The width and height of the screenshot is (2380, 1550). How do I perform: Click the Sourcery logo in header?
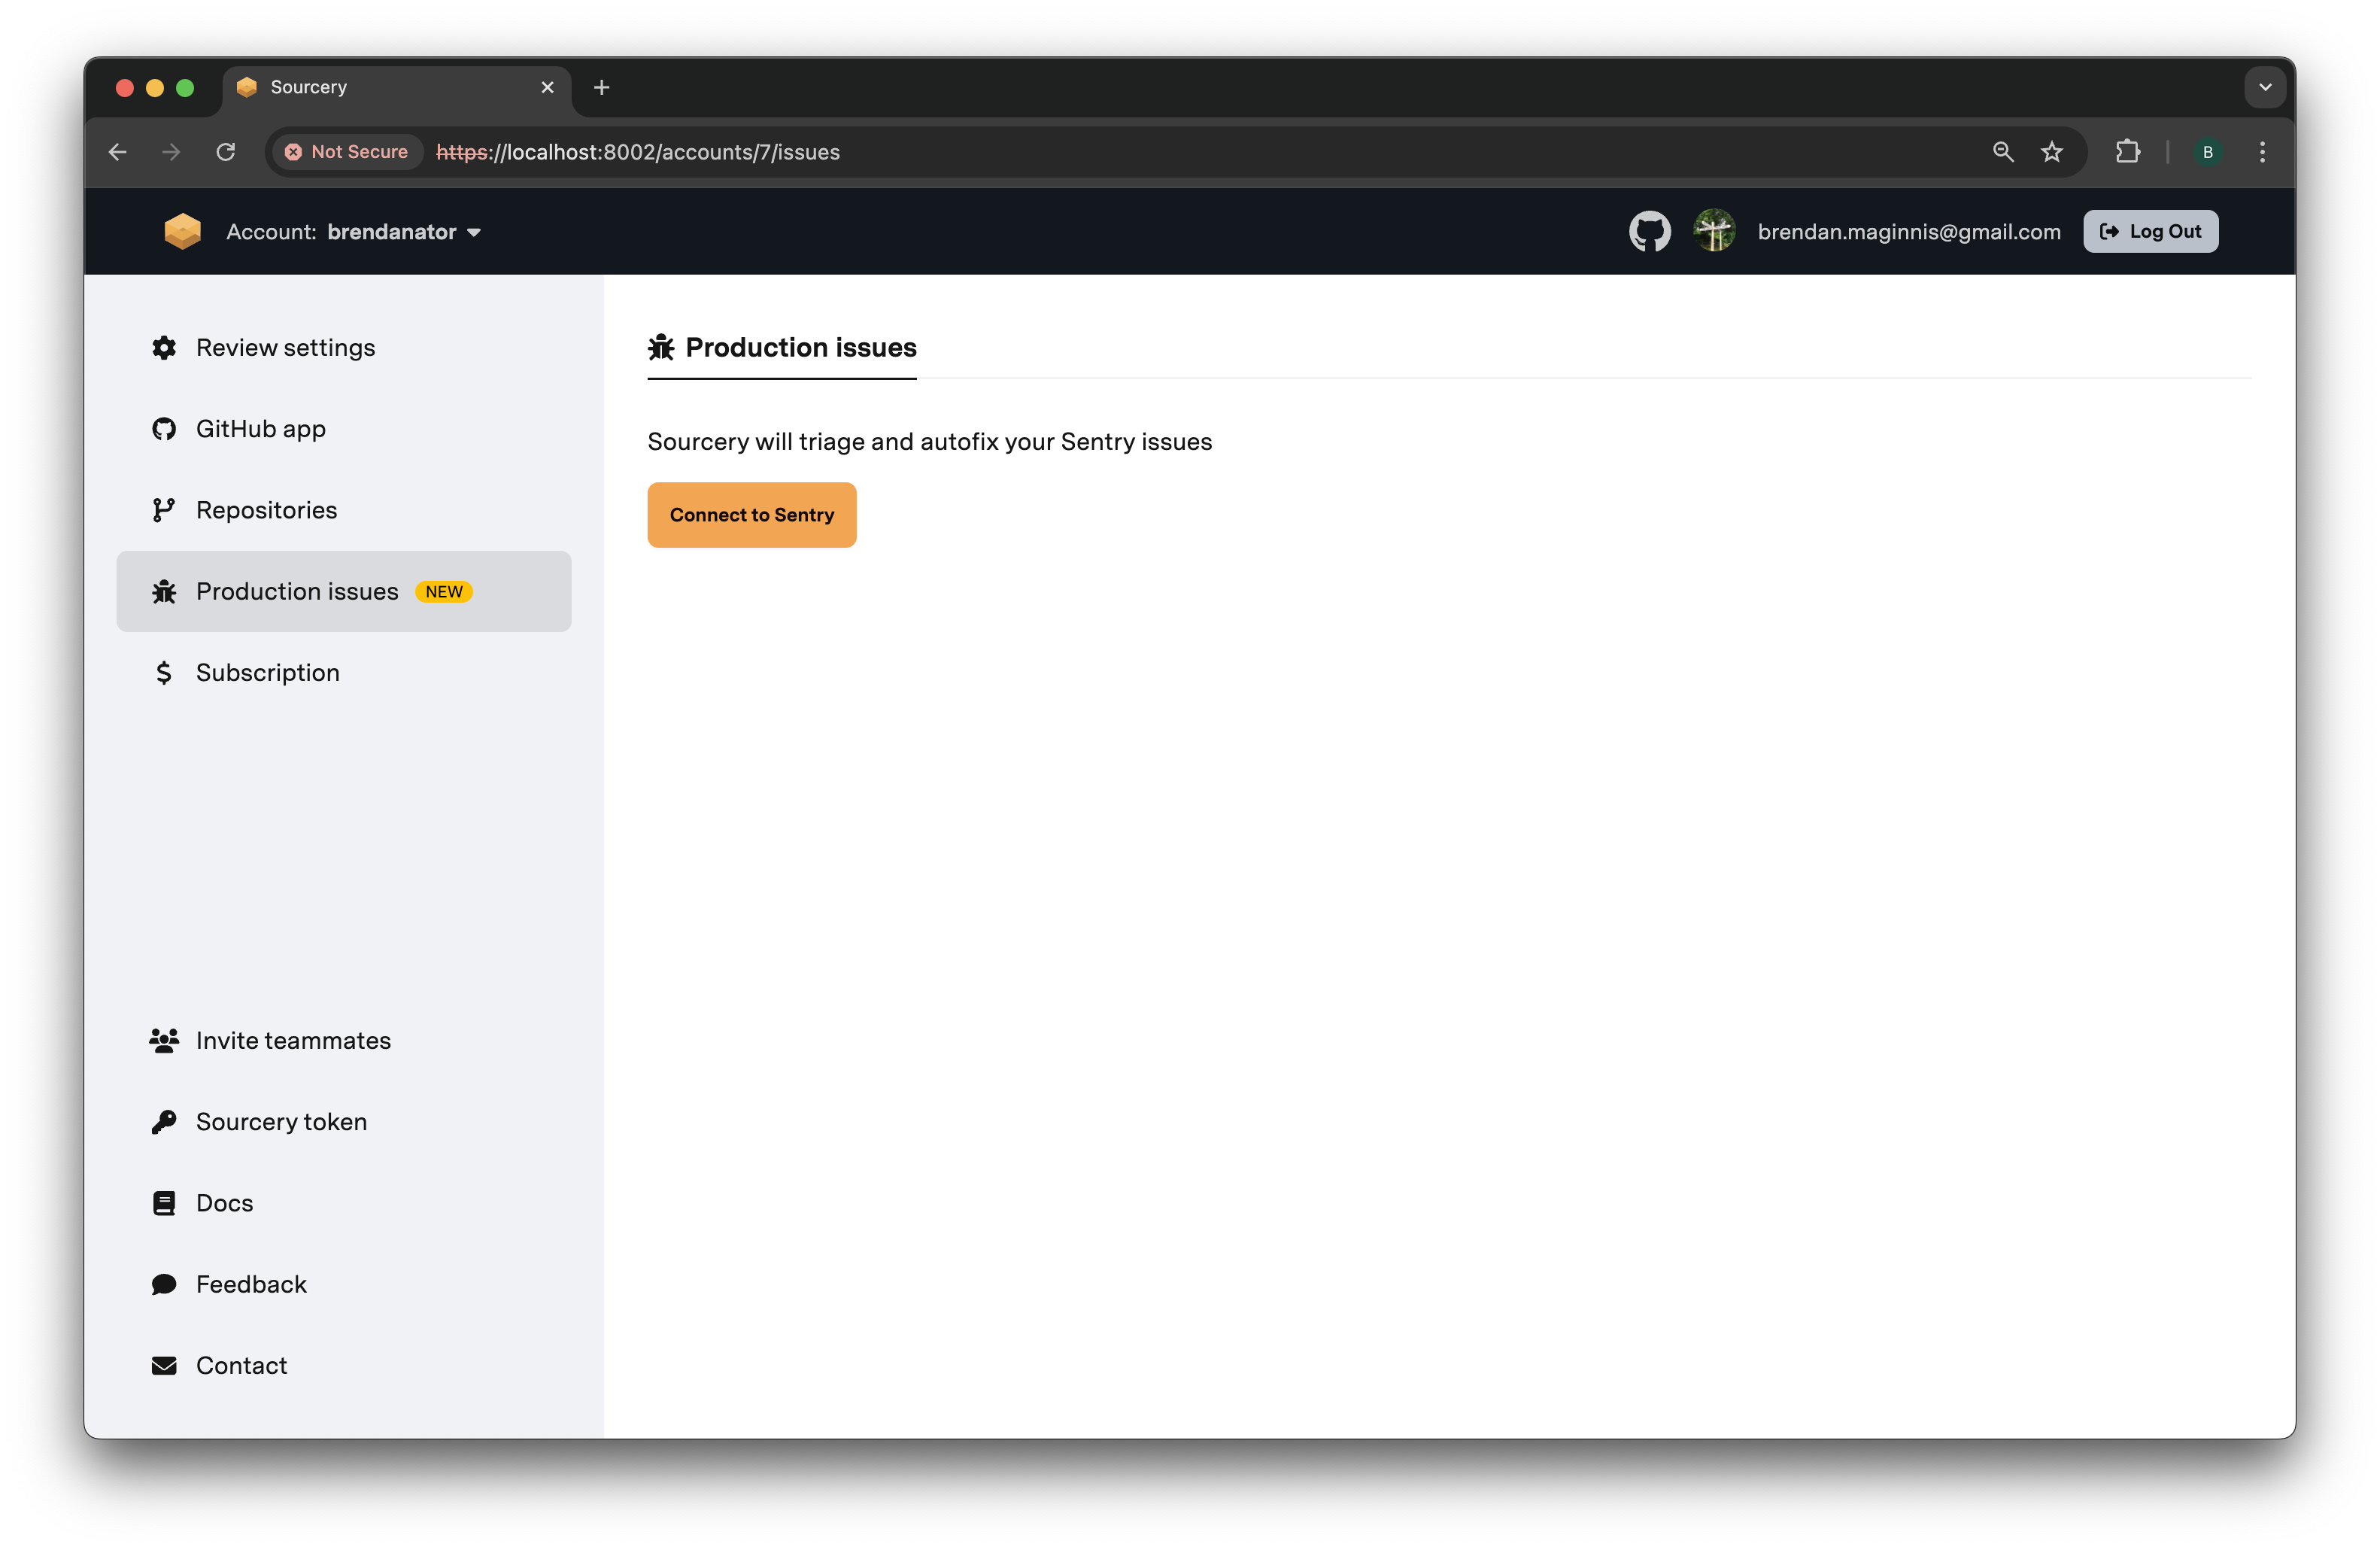(x=182, y=231)
